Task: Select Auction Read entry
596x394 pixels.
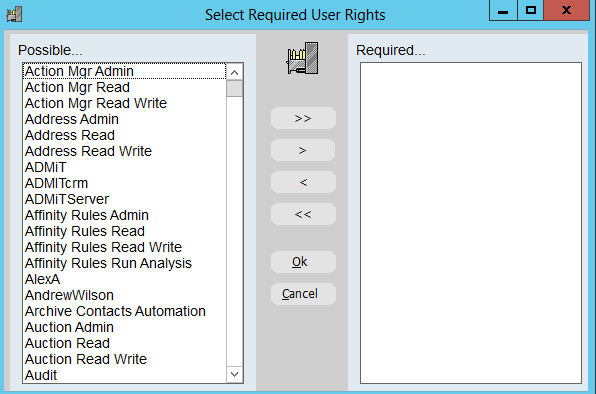Action: tap(125, 343)
